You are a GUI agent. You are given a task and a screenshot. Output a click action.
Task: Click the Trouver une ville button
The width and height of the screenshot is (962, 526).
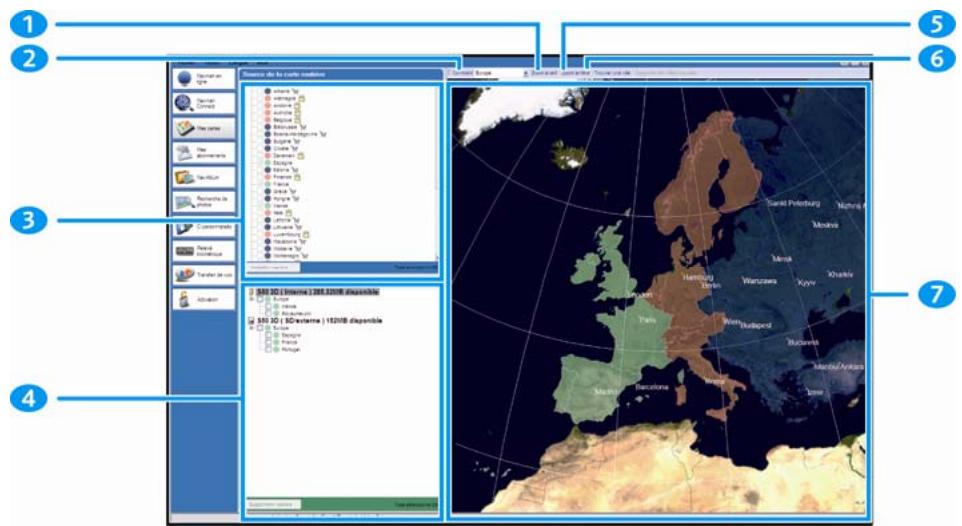click(611, 73)
